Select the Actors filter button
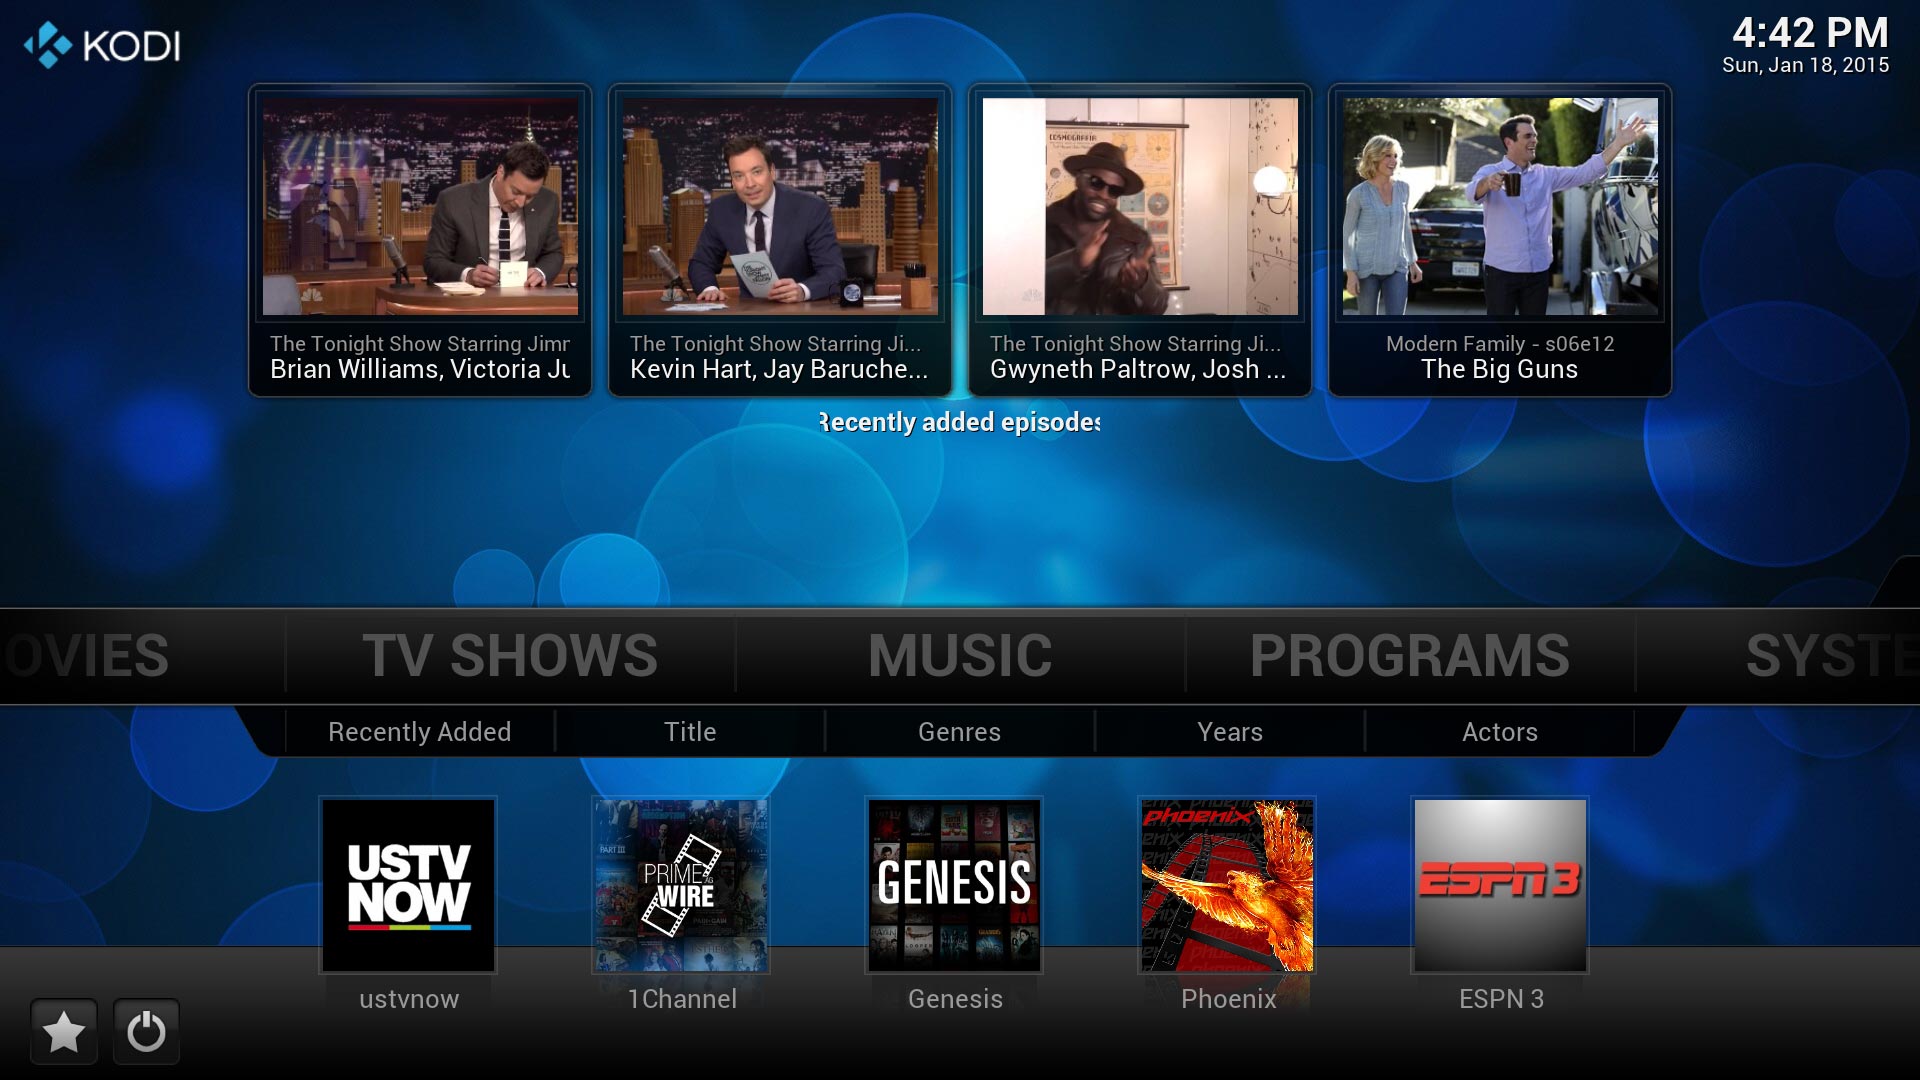The height and width of the screenshot is (1080, 1920). coord(1501,731)
